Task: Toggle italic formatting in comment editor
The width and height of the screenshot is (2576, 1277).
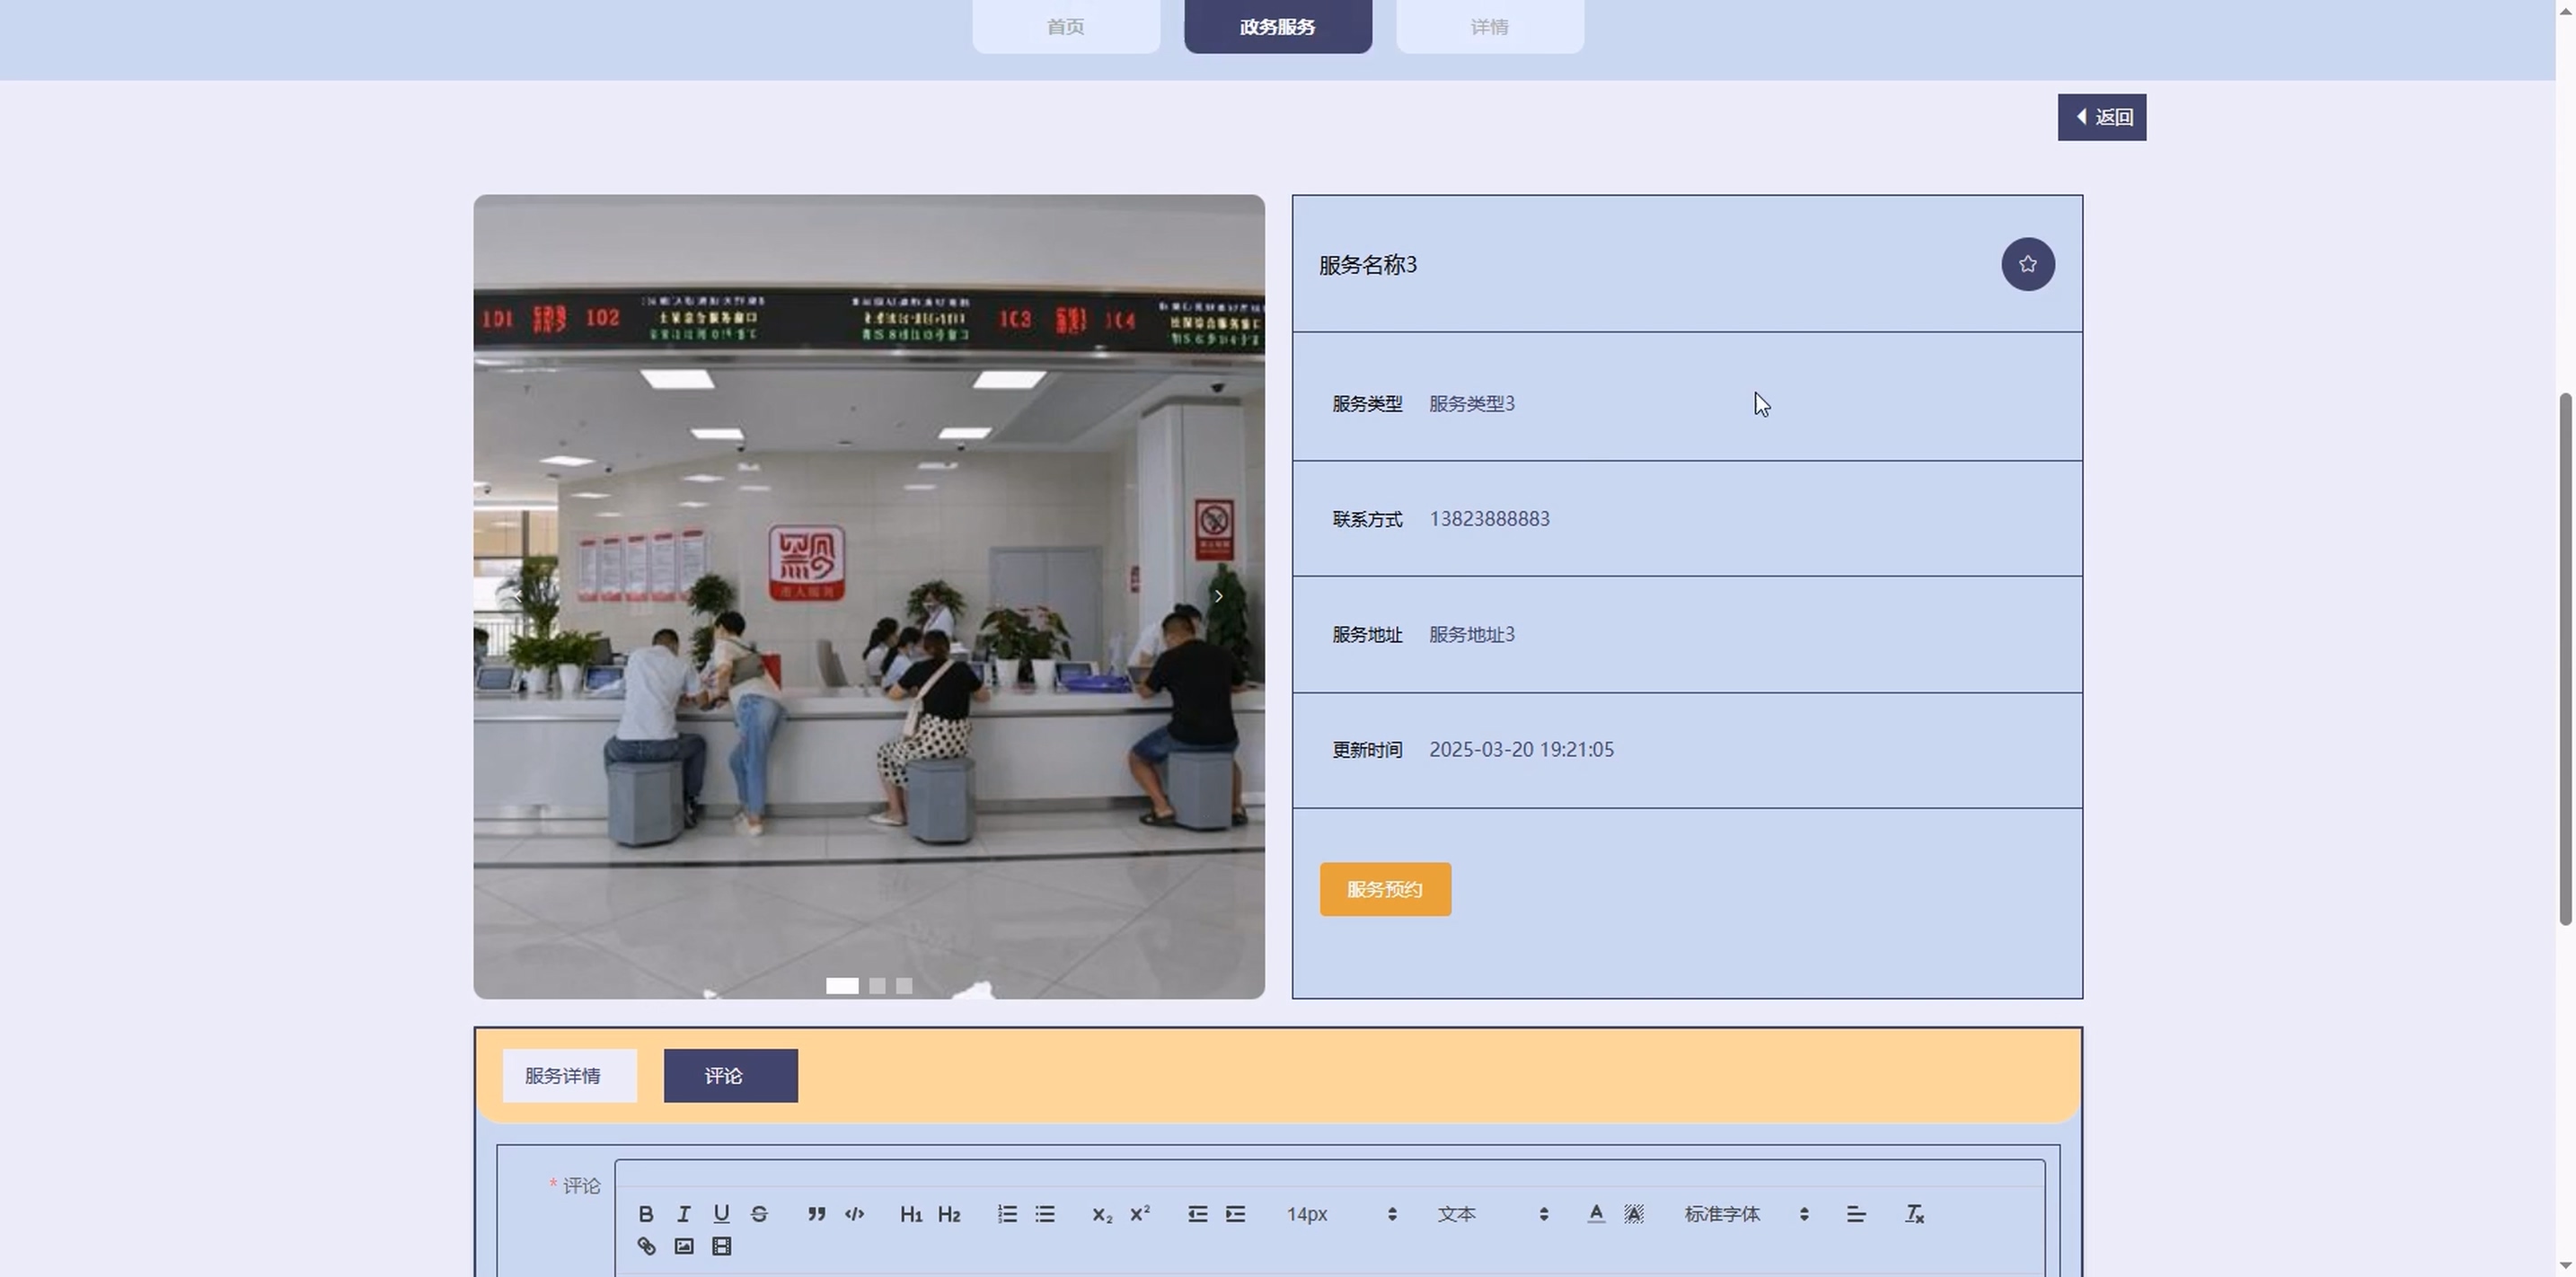Action: click(x=684, y=1214)
